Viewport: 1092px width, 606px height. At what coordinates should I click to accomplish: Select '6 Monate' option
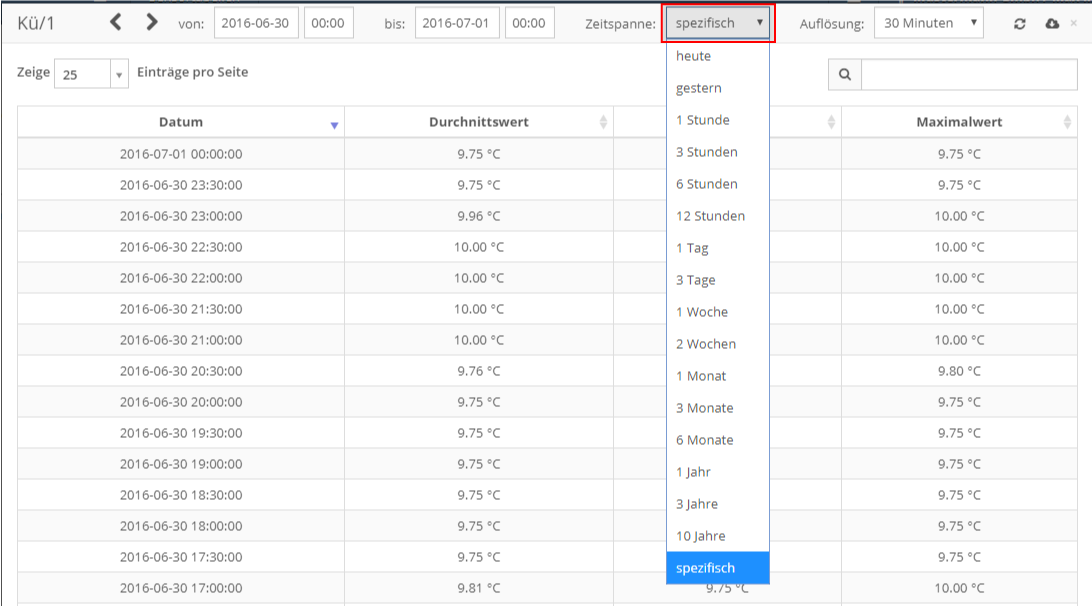[718, 440]
